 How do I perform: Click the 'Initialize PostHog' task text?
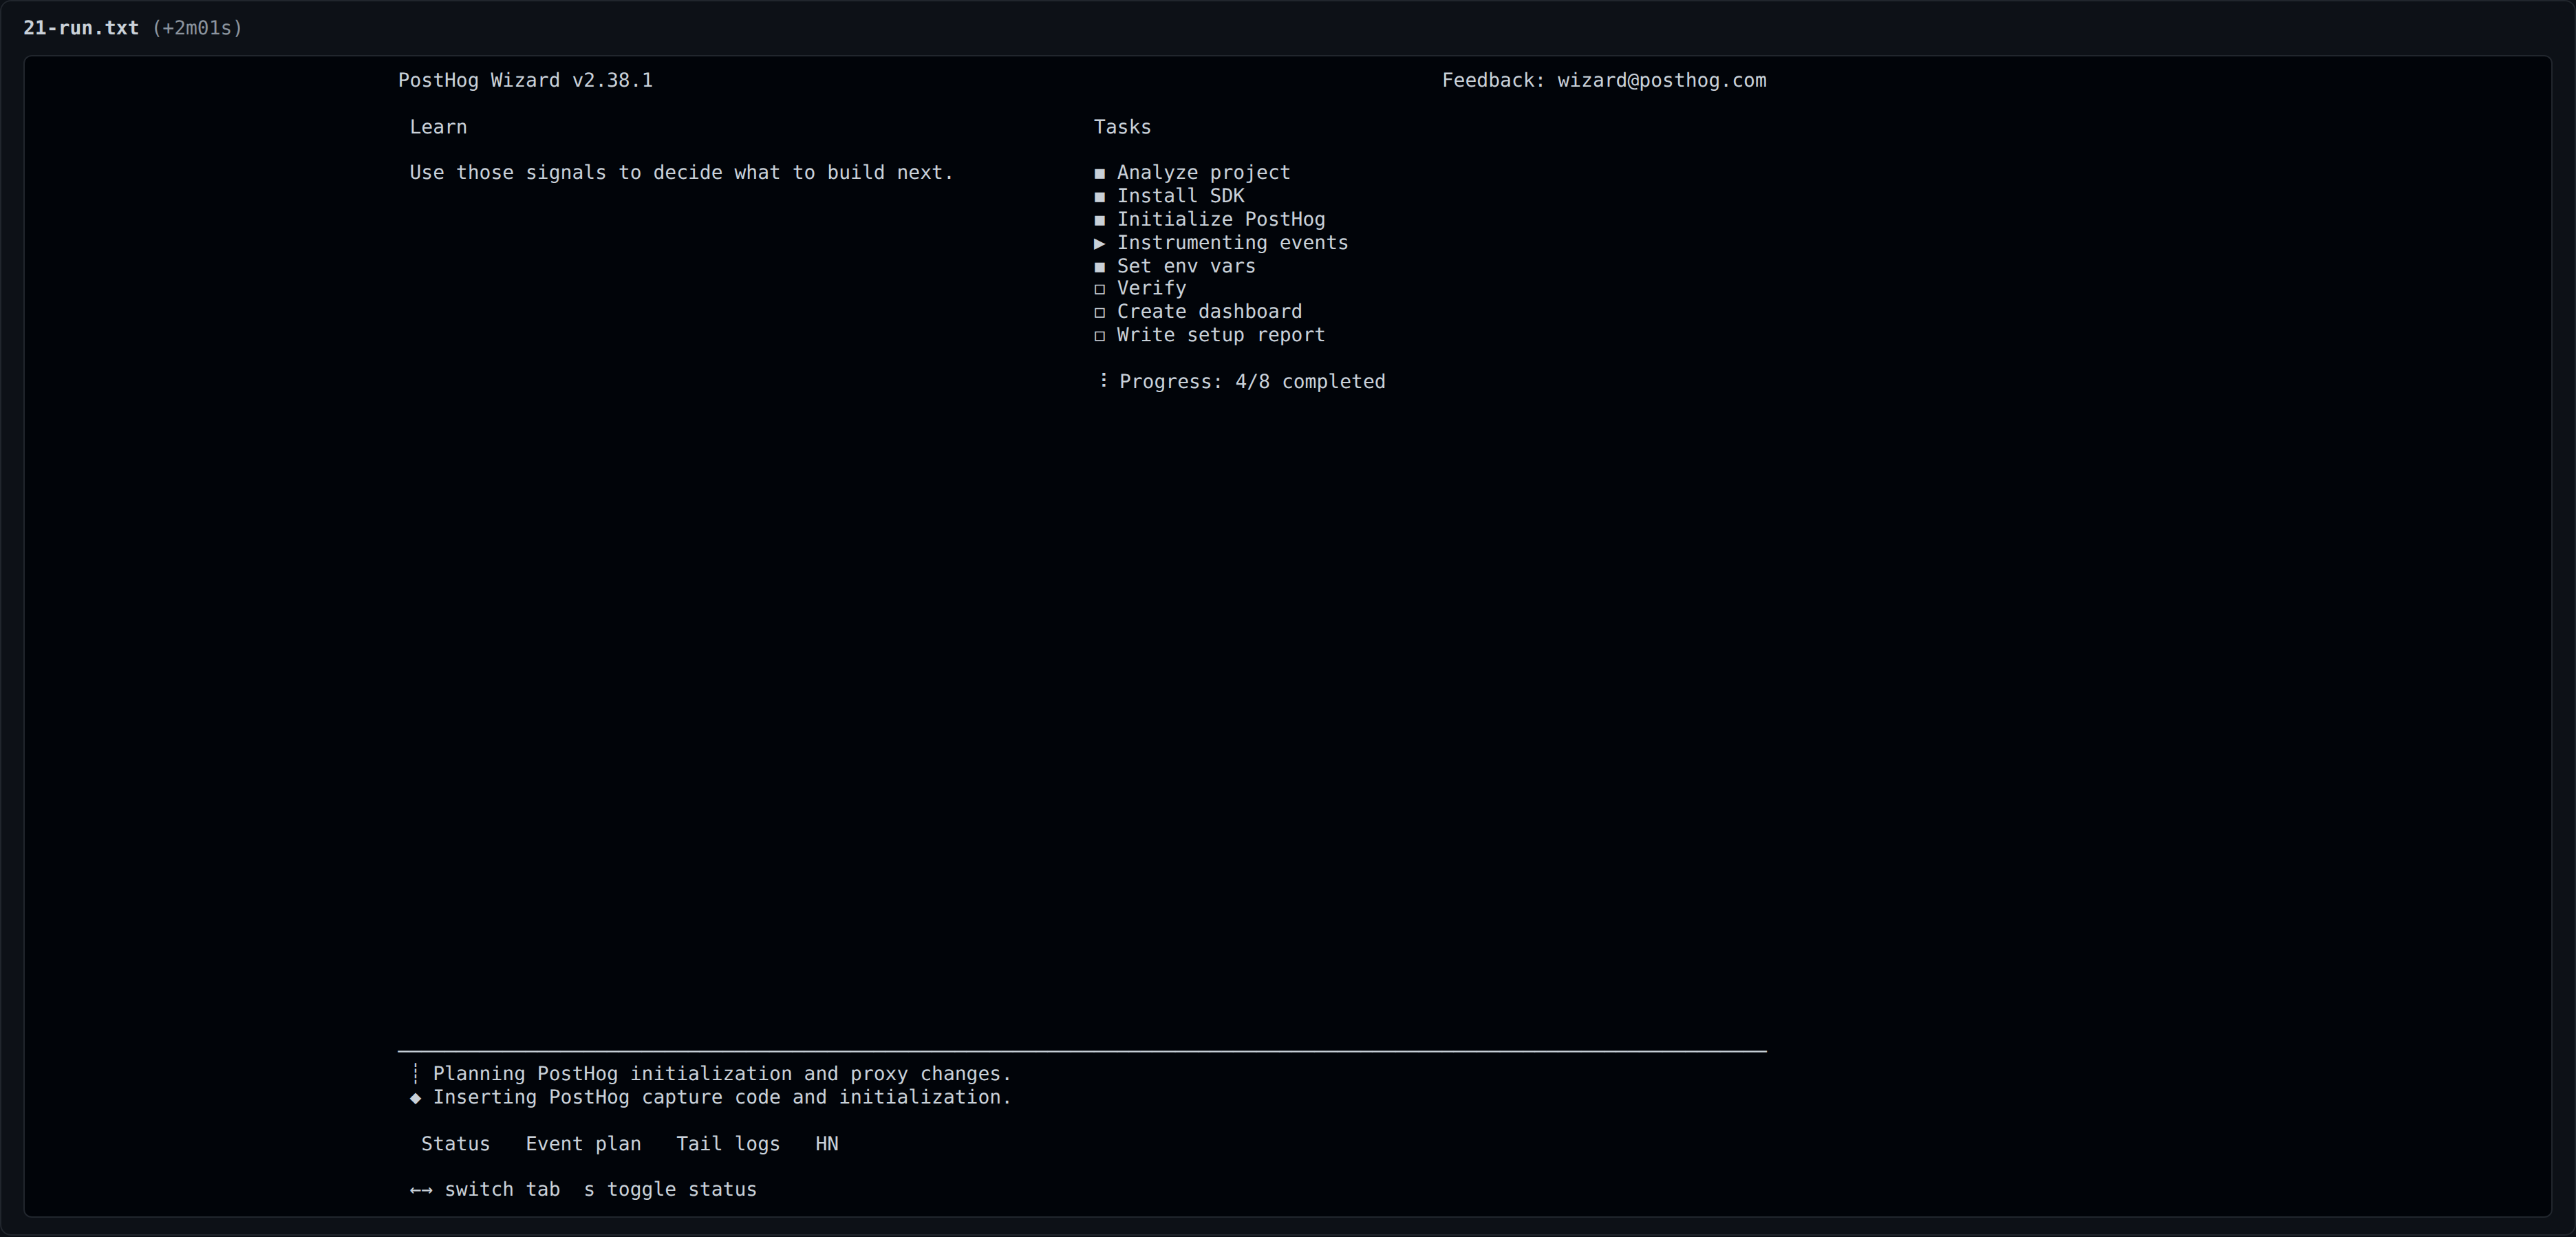1220,219
